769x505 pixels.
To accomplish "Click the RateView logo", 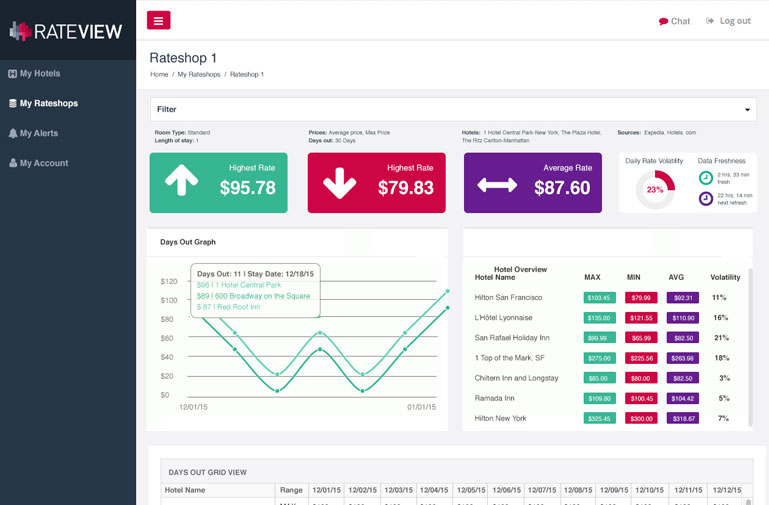I will [67, 31].
